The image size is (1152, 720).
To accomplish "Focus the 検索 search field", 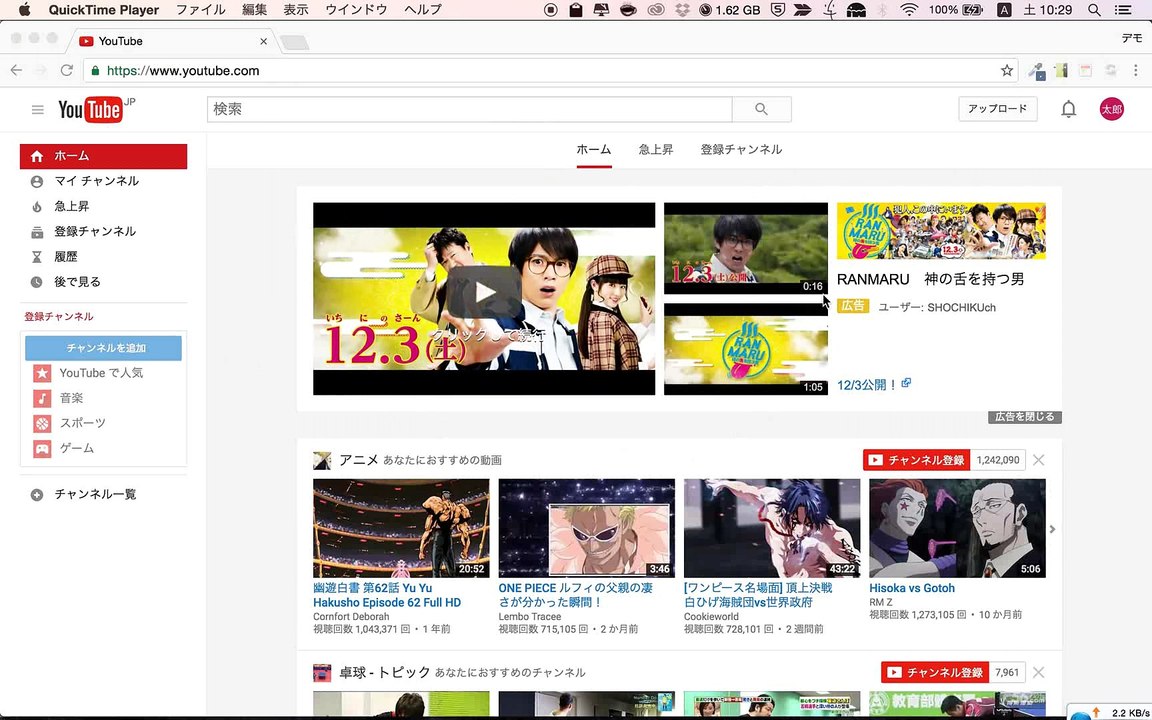I will 469,109.
